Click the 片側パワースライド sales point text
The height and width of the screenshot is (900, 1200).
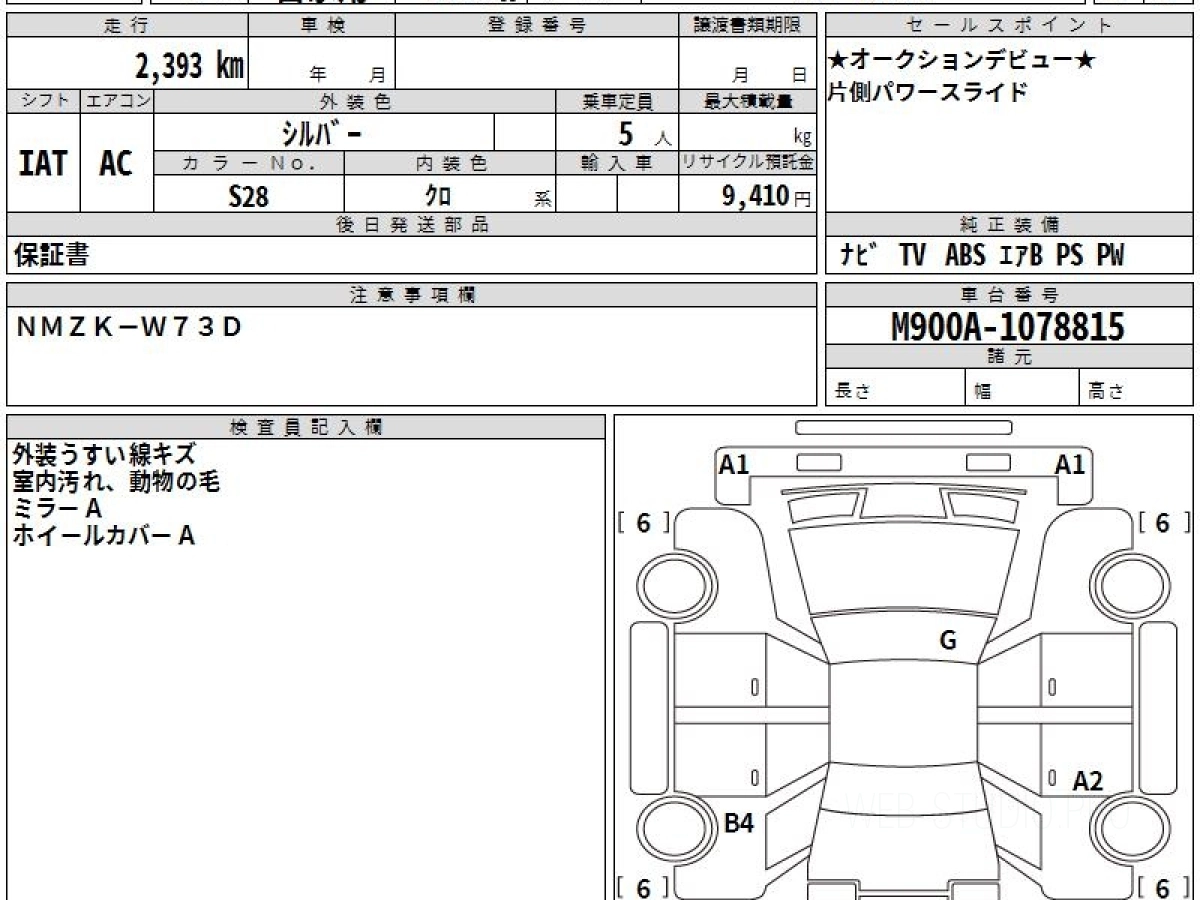tap(927, 92)
